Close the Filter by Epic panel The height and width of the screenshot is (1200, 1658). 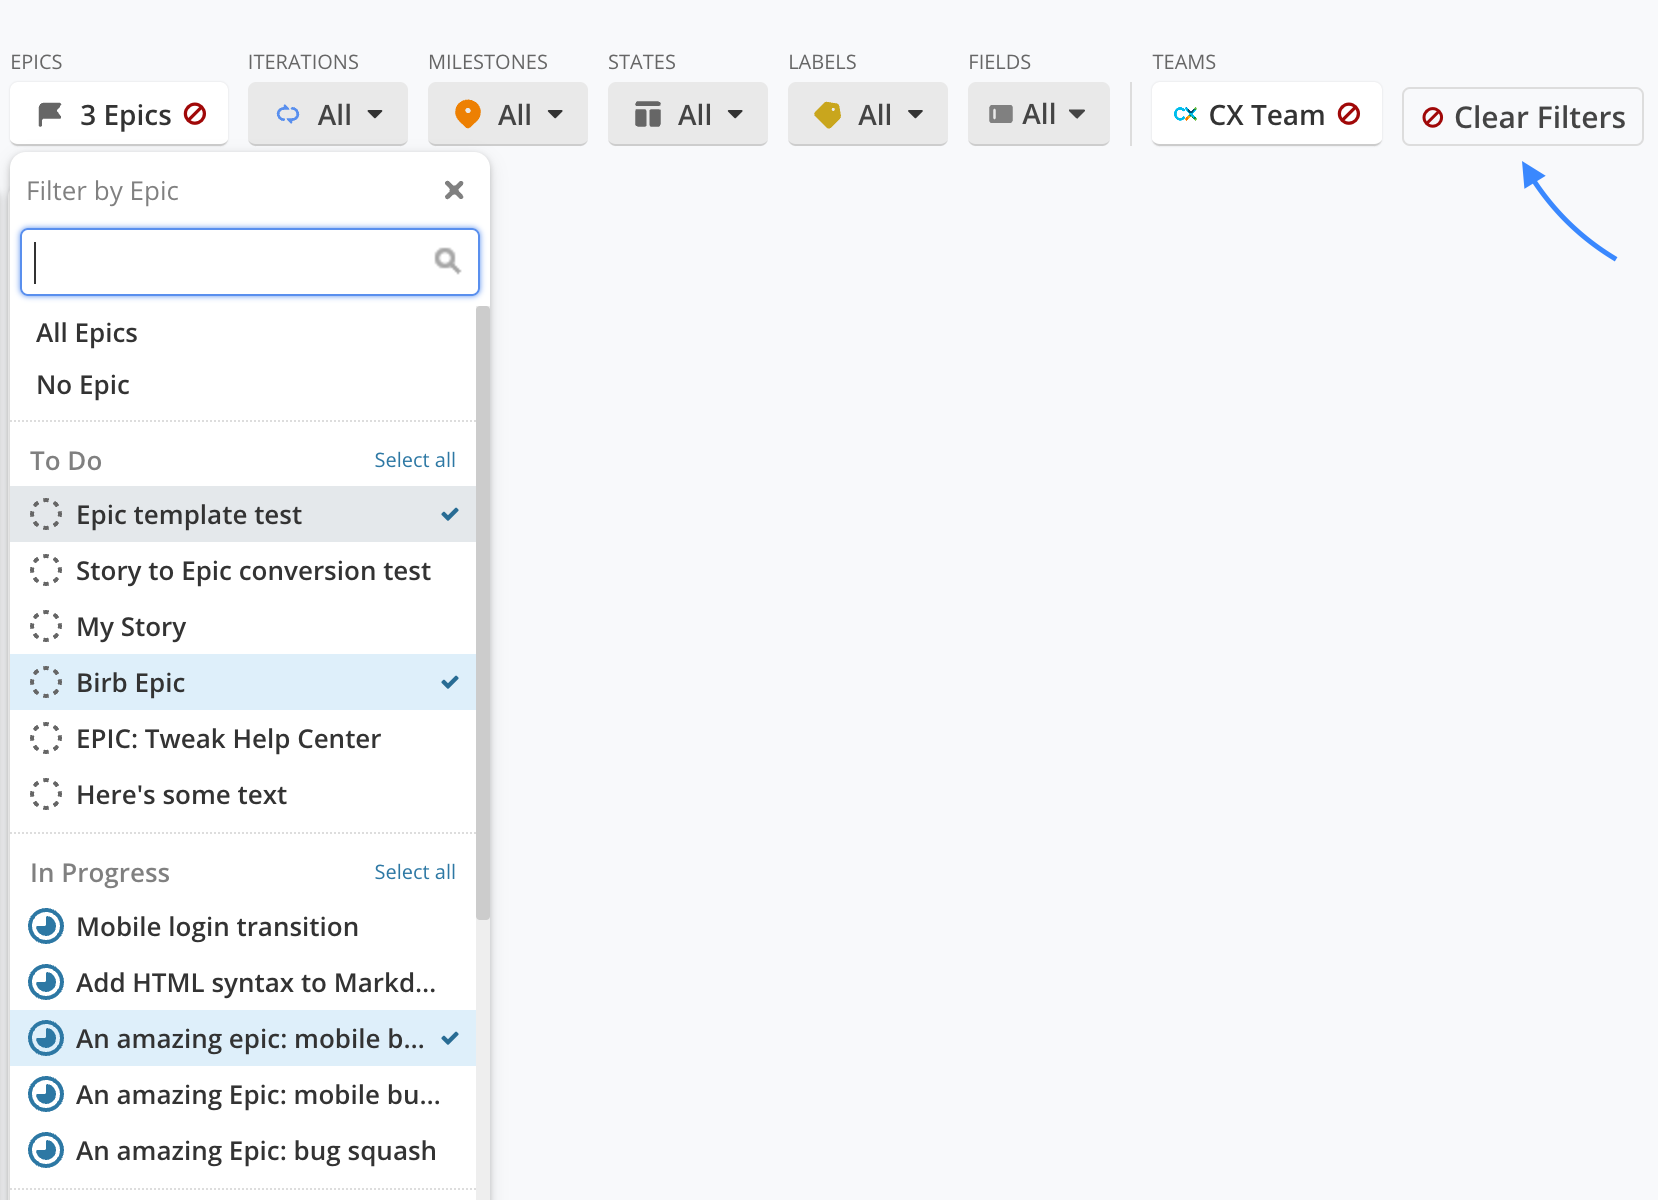pos(454,190)
